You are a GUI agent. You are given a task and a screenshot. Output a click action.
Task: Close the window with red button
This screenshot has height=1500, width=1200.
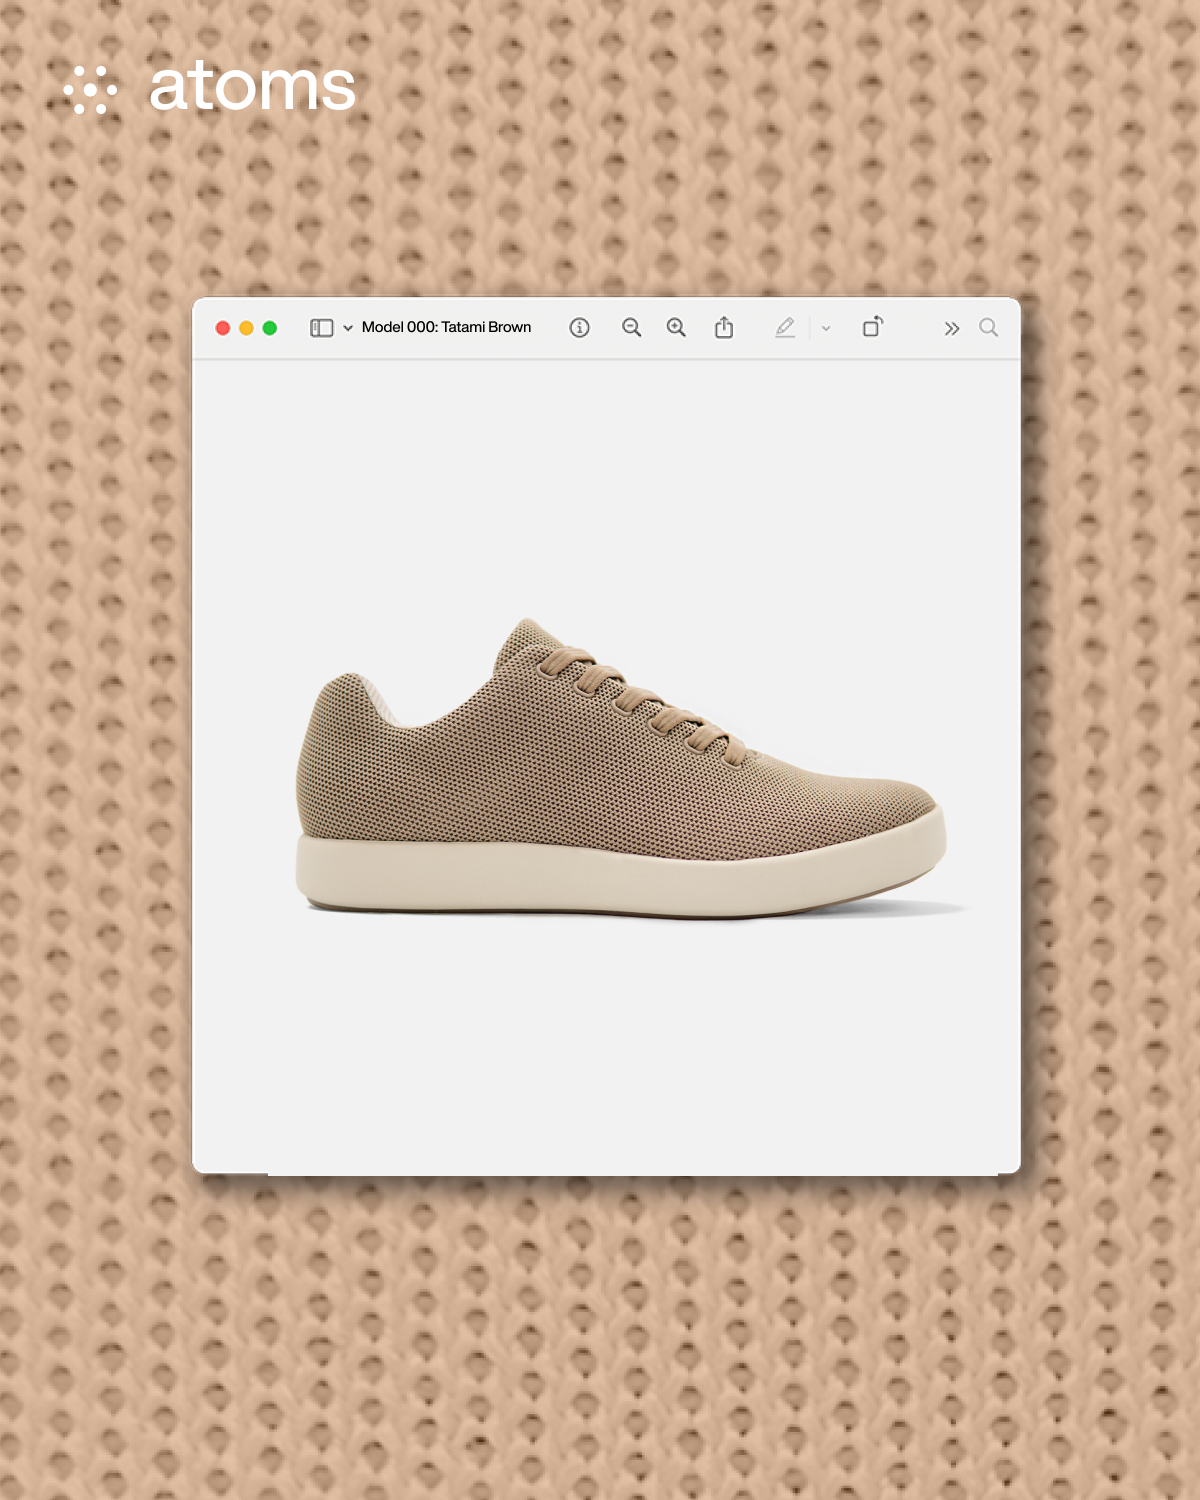[223, 328]
